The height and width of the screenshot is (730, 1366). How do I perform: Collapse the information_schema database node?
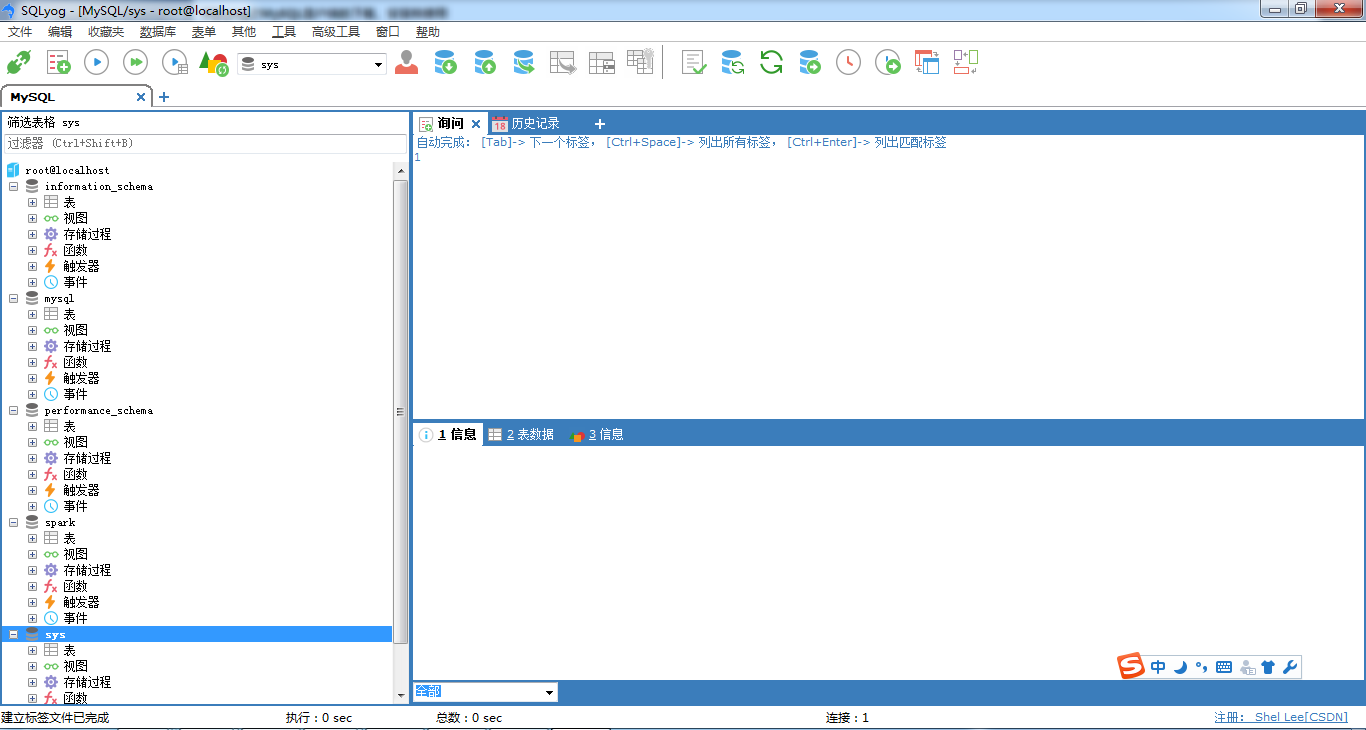pos(14,186)
